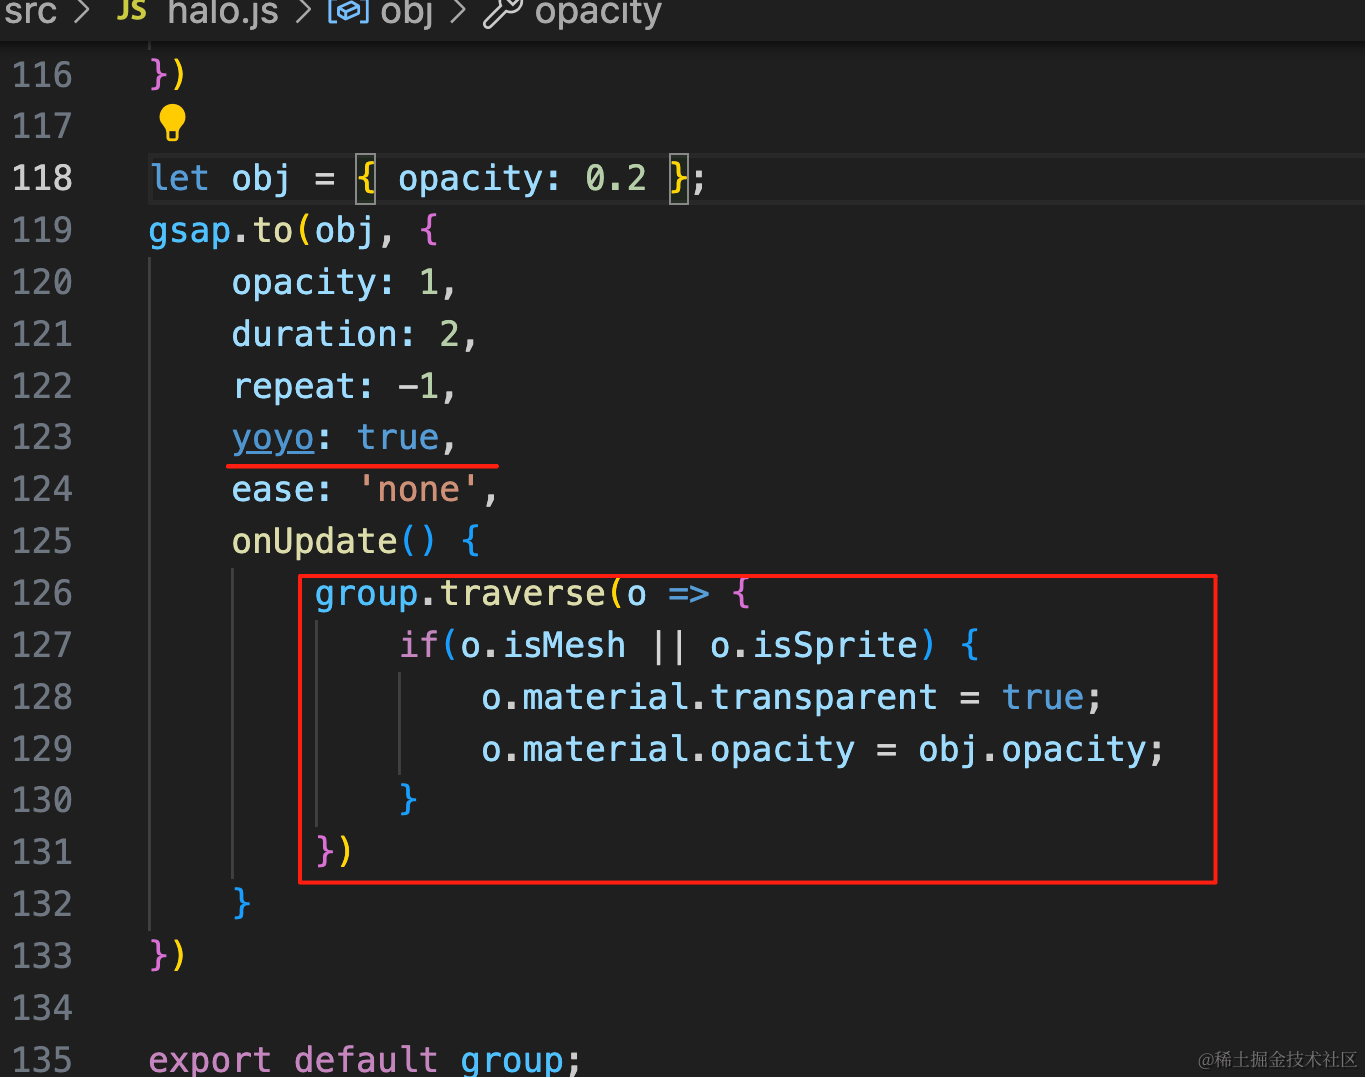
Task: Click 'default' keyword on line 135
Action: 366,1060
